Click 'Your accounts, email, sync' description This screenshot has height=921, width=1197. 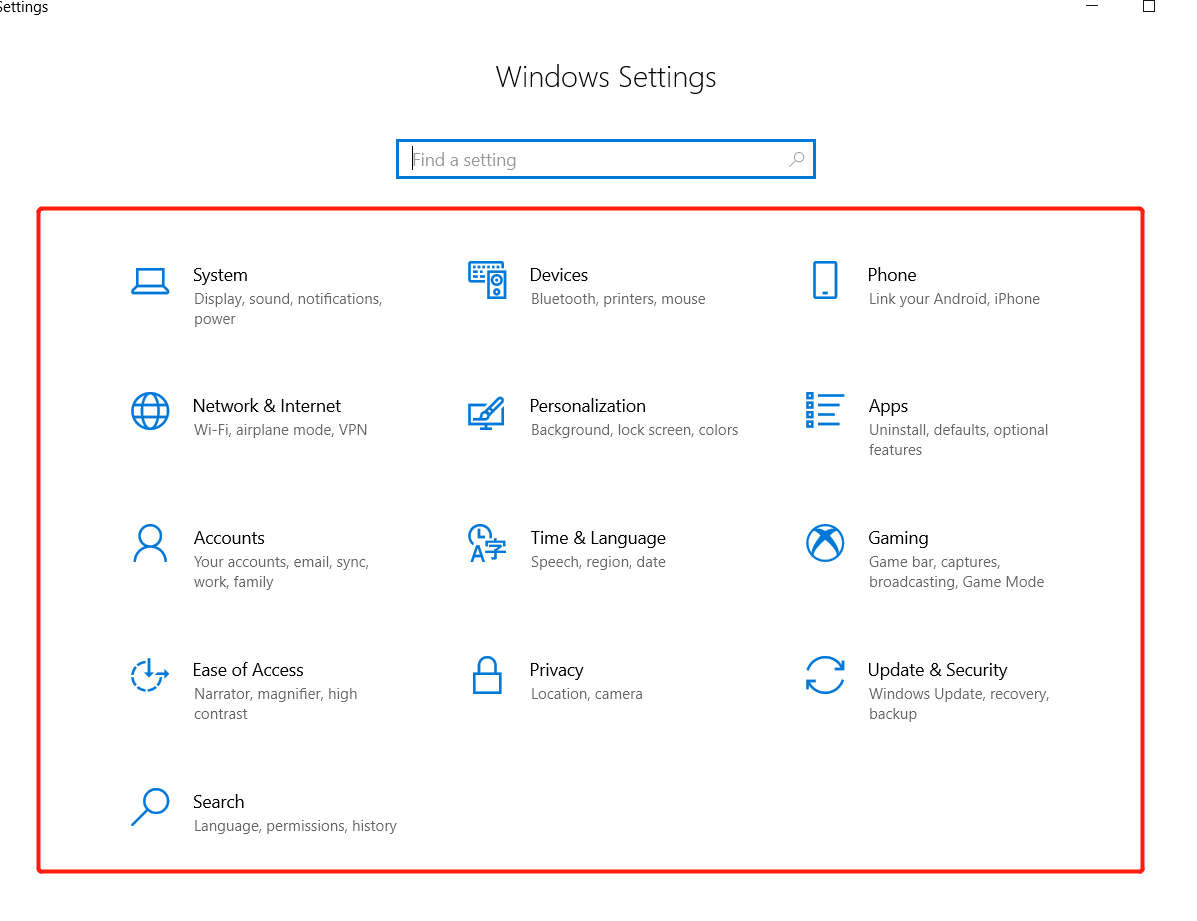281,572
